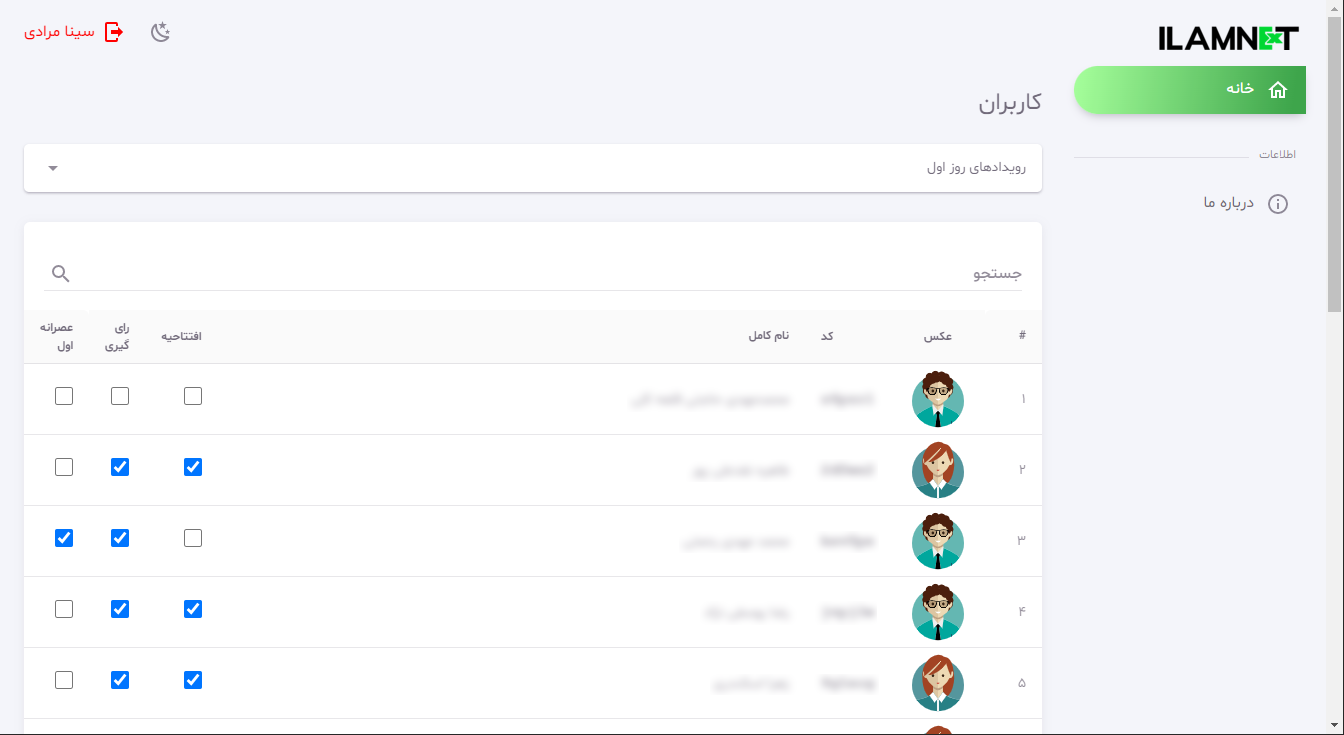Click the search magnifier icon

tap(60, 272)
